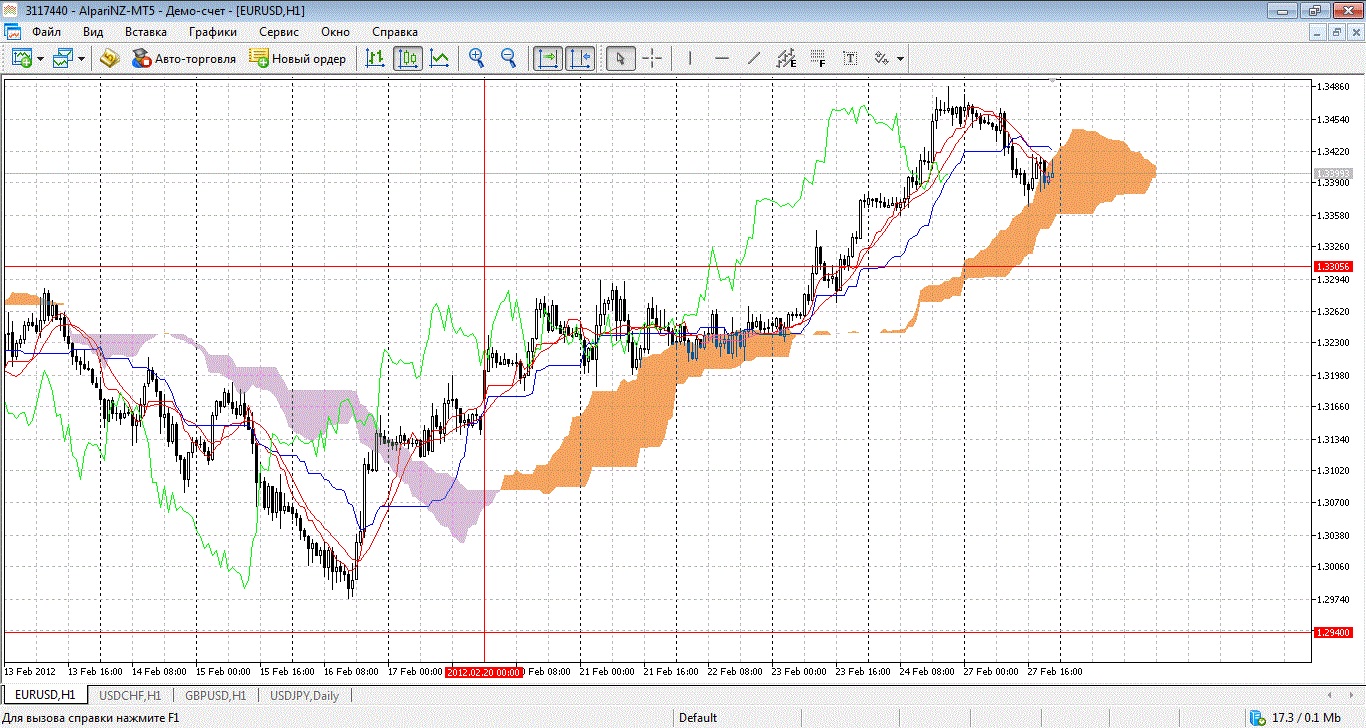The width and height of the screenshot is (1366, 728).
Task: Select the trendline drawing tool
Action: pos(754,59)
